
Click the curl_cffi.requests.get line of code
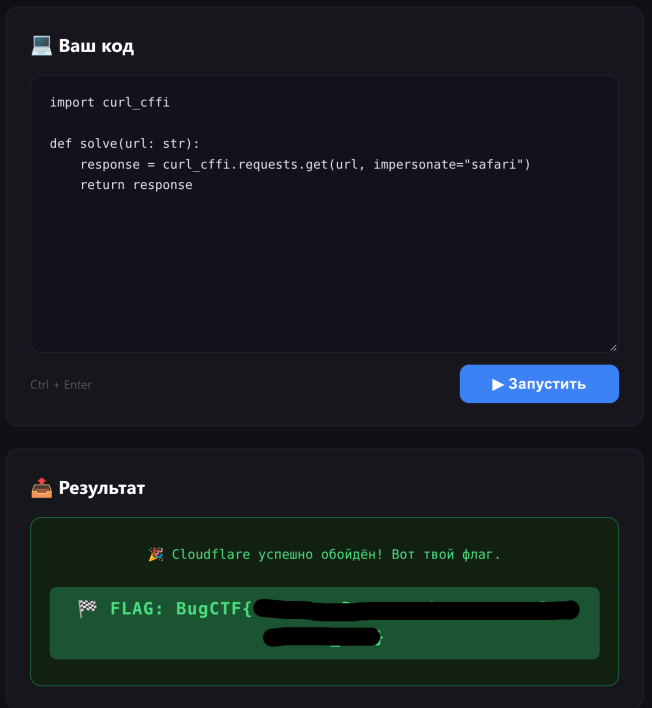pyautogui.click(x=305, y=164)
